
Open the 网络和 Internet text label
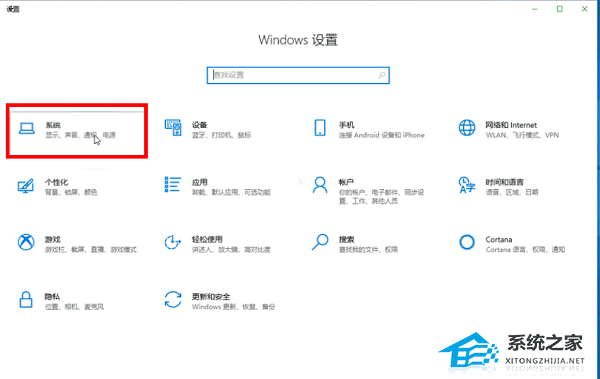511,125
